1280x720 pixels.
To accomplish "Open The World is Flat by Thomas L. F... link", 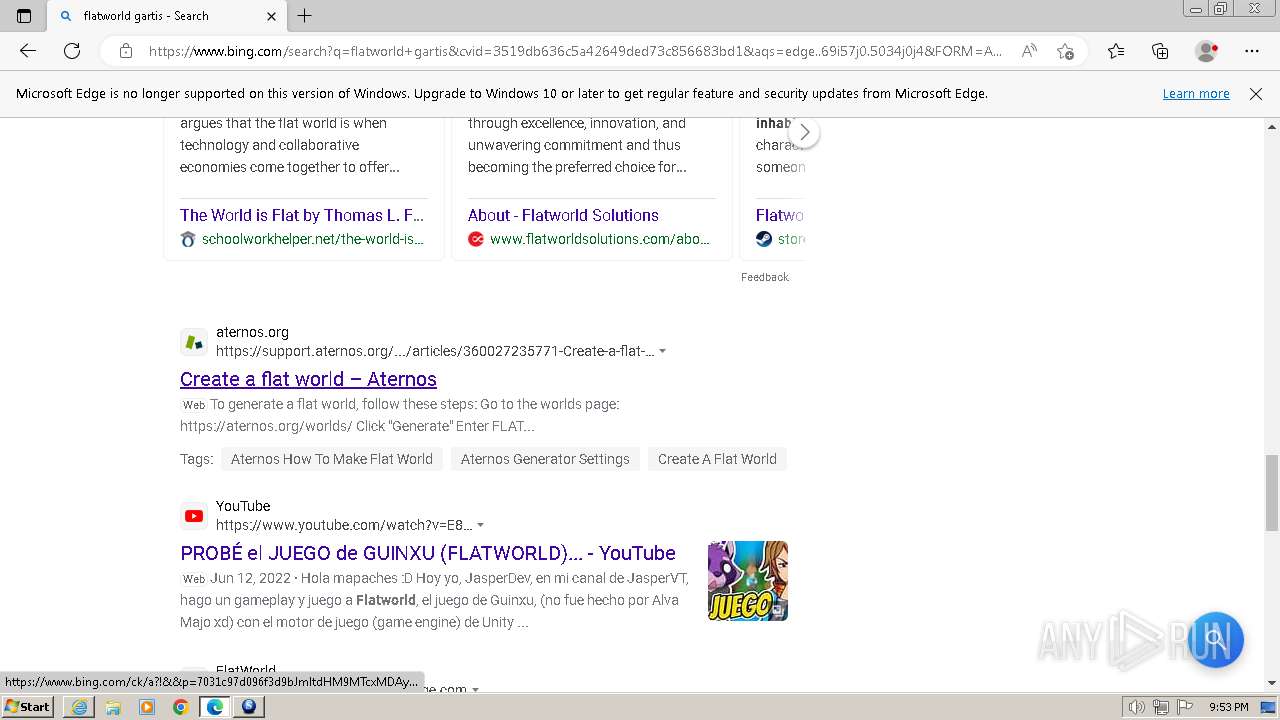I will coord(302,215).
